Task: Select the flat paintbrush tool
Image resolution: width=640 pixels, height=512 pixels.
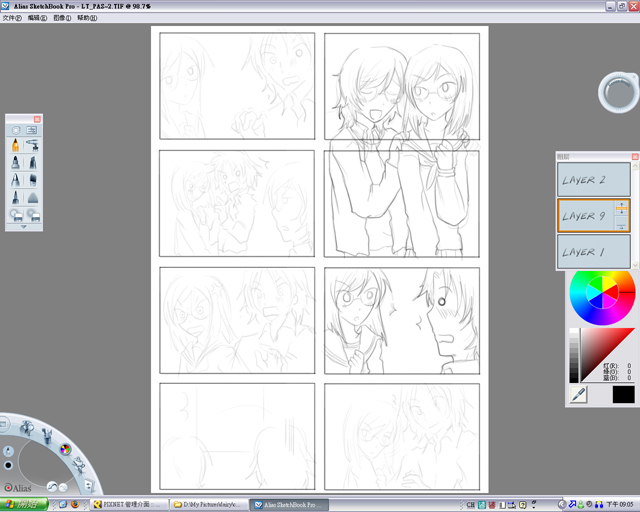Action: (33, 180)
